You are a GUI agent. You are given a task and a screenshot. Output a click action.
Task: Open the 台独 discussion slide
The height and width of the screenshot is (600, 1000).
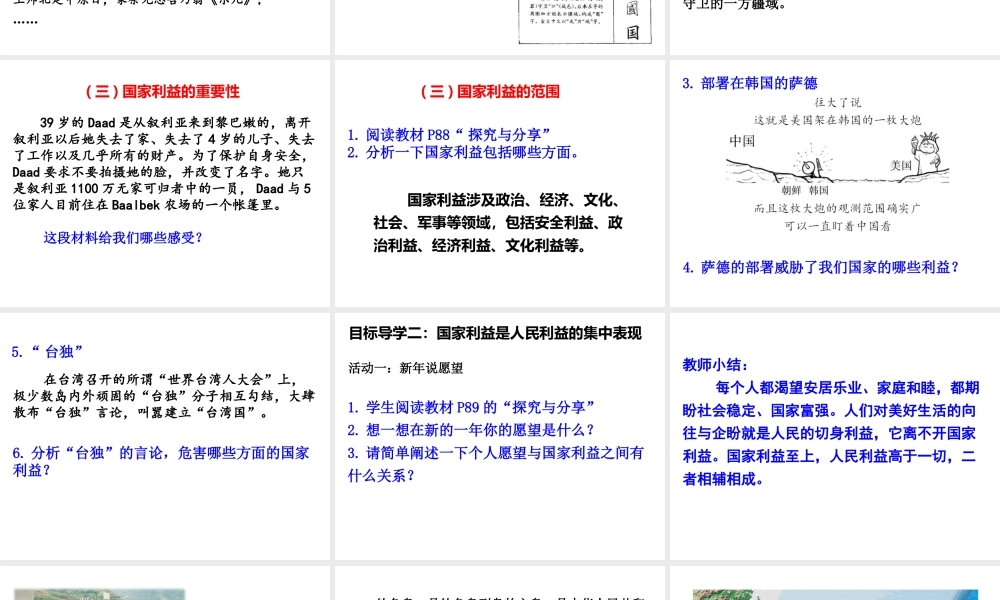165,436
